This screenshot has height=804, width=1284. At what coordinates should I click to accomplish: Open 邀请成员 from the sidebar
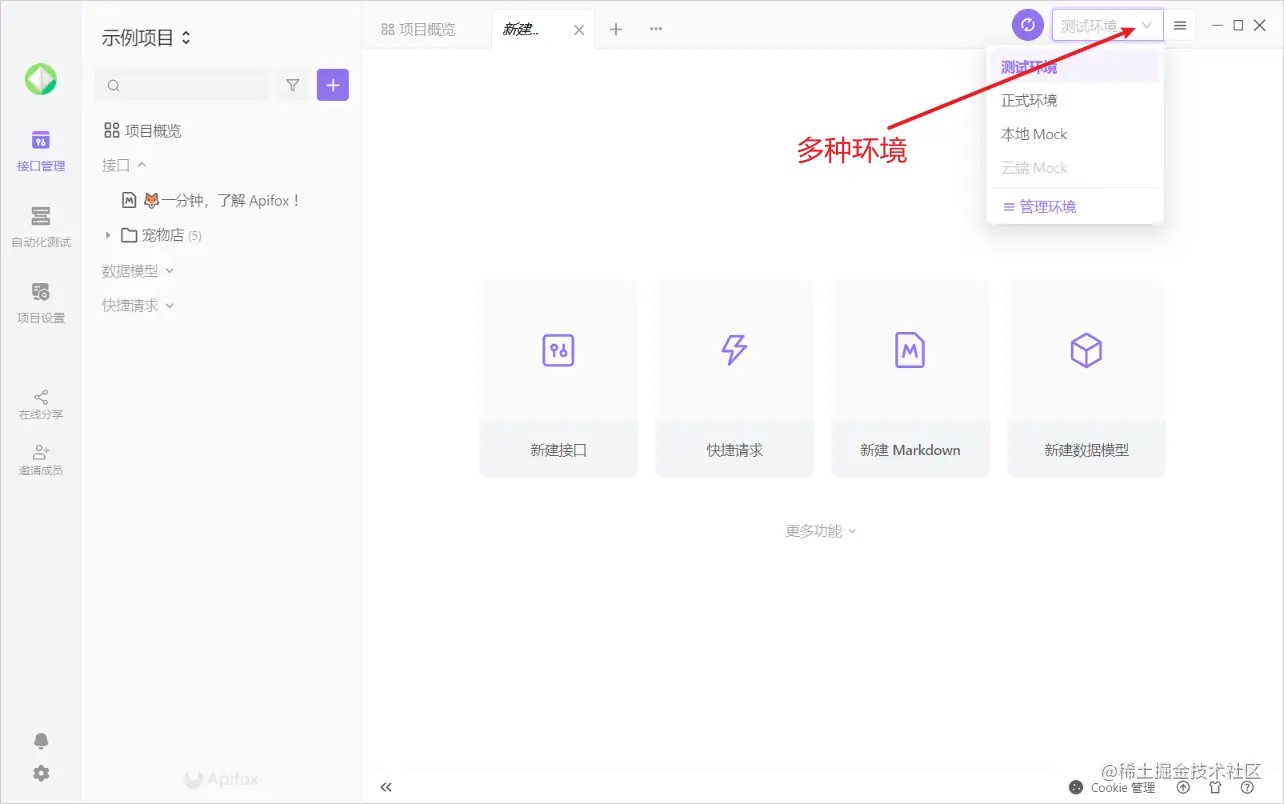(40, 458)
